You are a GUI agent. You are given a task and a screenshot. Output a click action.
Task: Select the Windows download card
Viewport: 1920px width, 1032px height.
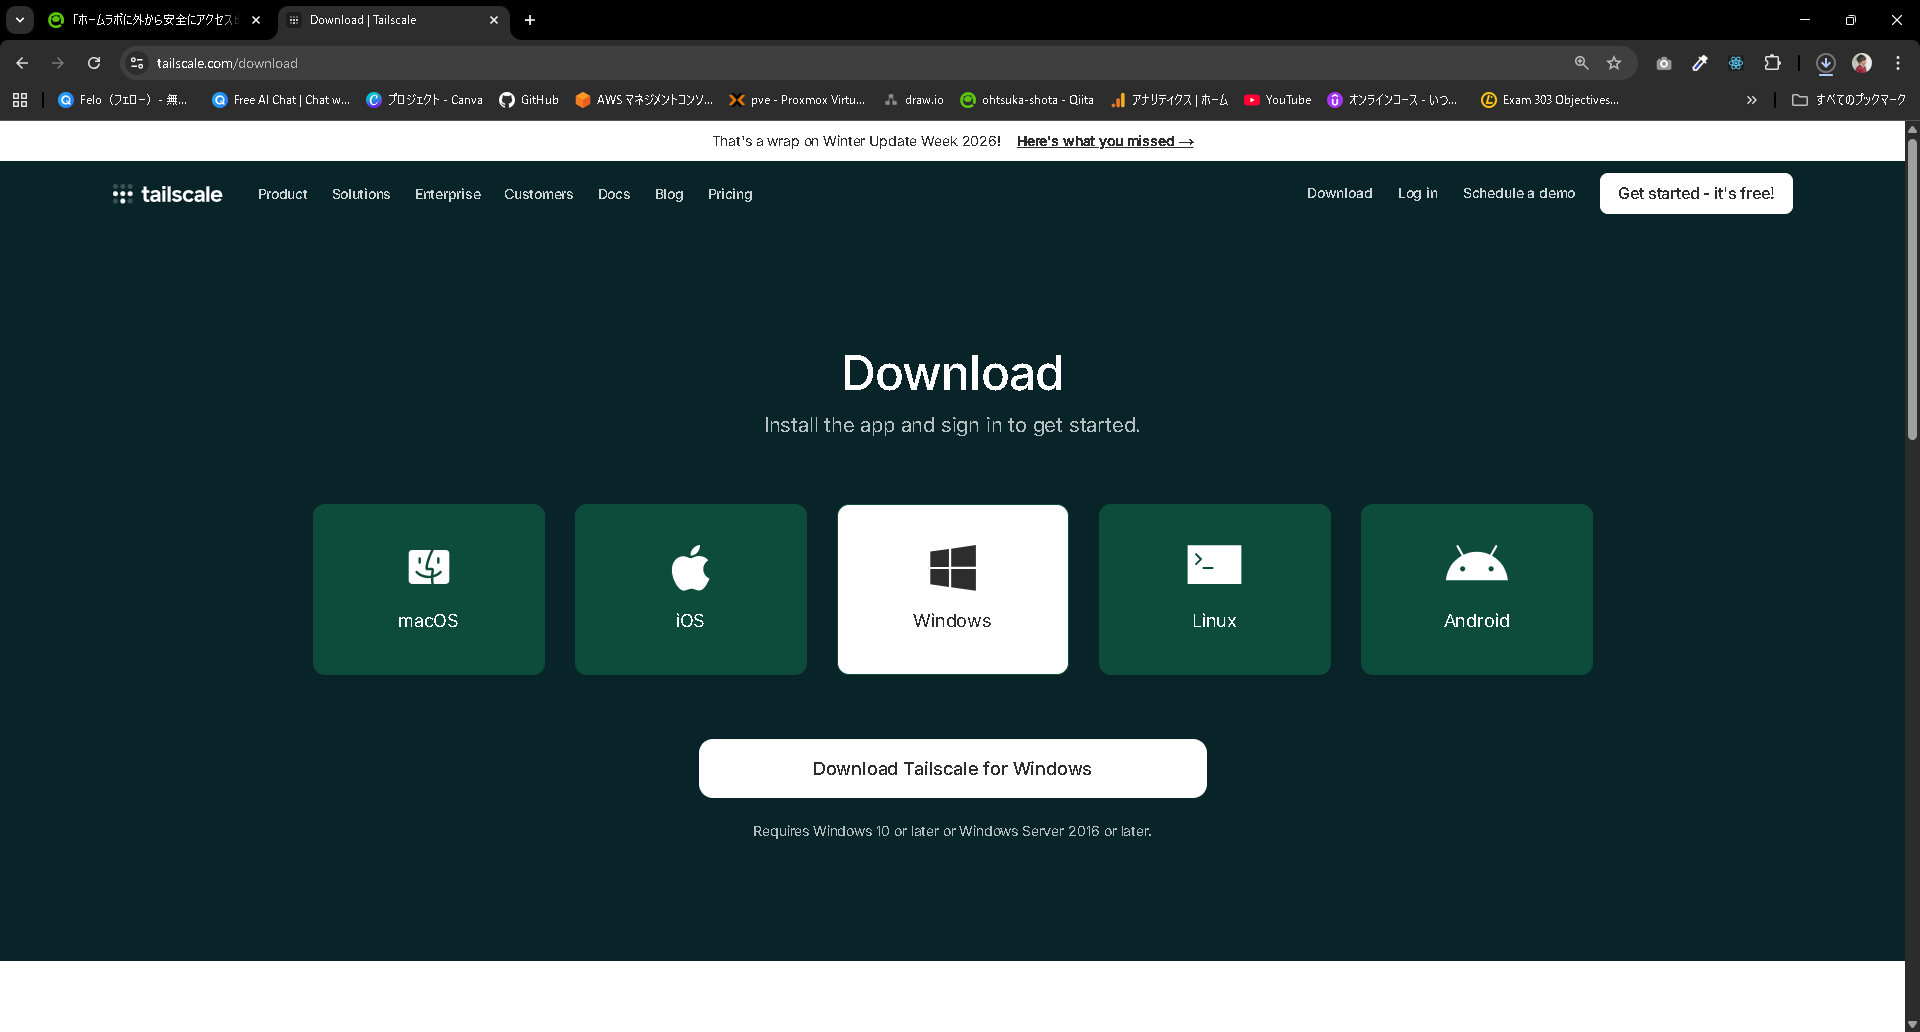click(x=953, y=589)
